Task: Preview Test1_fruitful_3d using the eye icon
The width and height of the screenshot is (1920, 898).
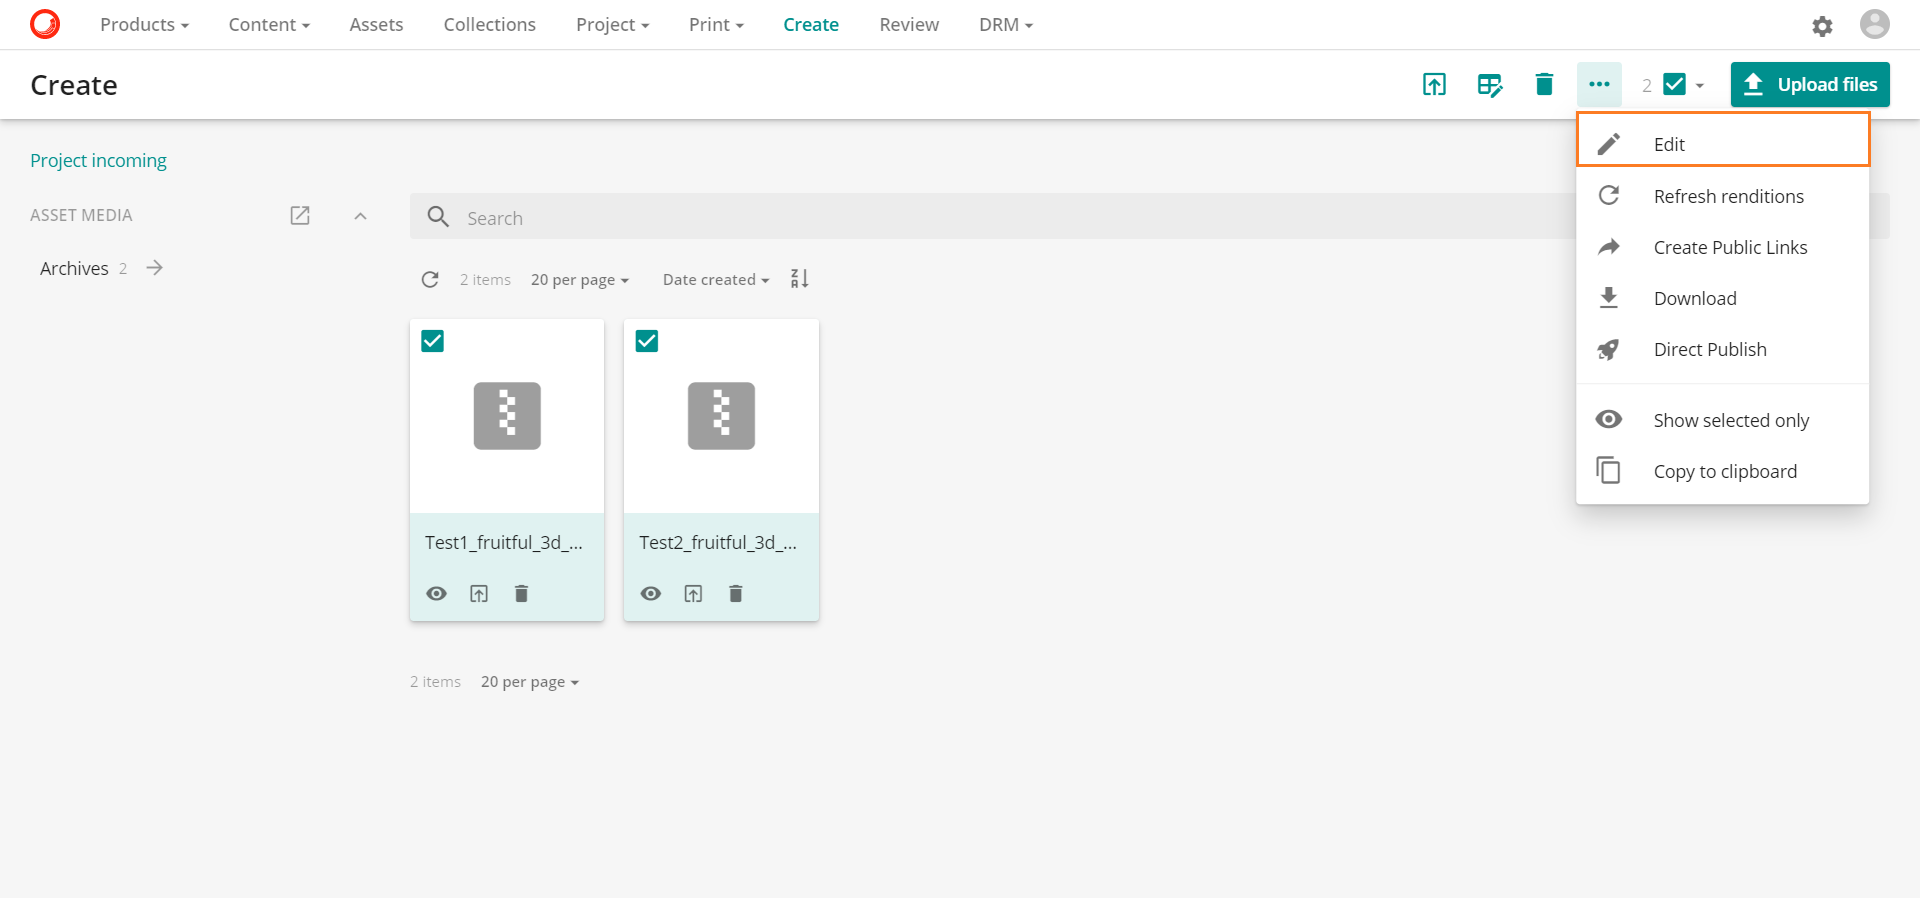Action: tap(436, 594)
